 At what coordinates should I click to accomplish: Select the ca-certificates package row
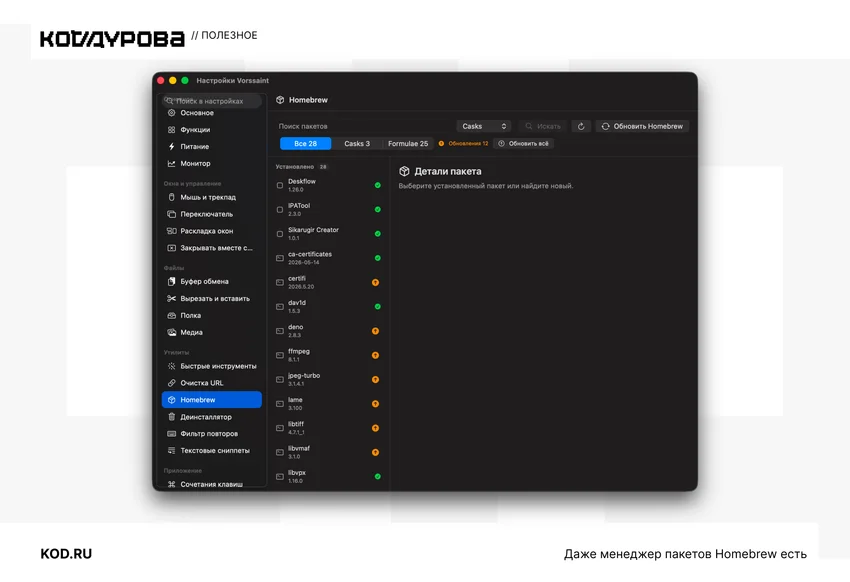click(329, 258)
